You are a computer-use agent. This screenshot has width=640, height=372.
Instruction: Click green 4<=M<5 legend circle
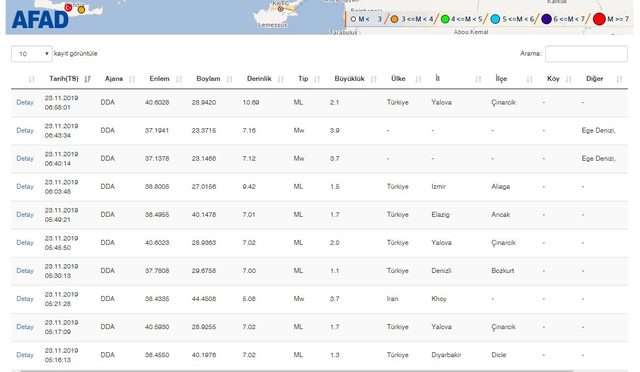click(x=445, y=19)
